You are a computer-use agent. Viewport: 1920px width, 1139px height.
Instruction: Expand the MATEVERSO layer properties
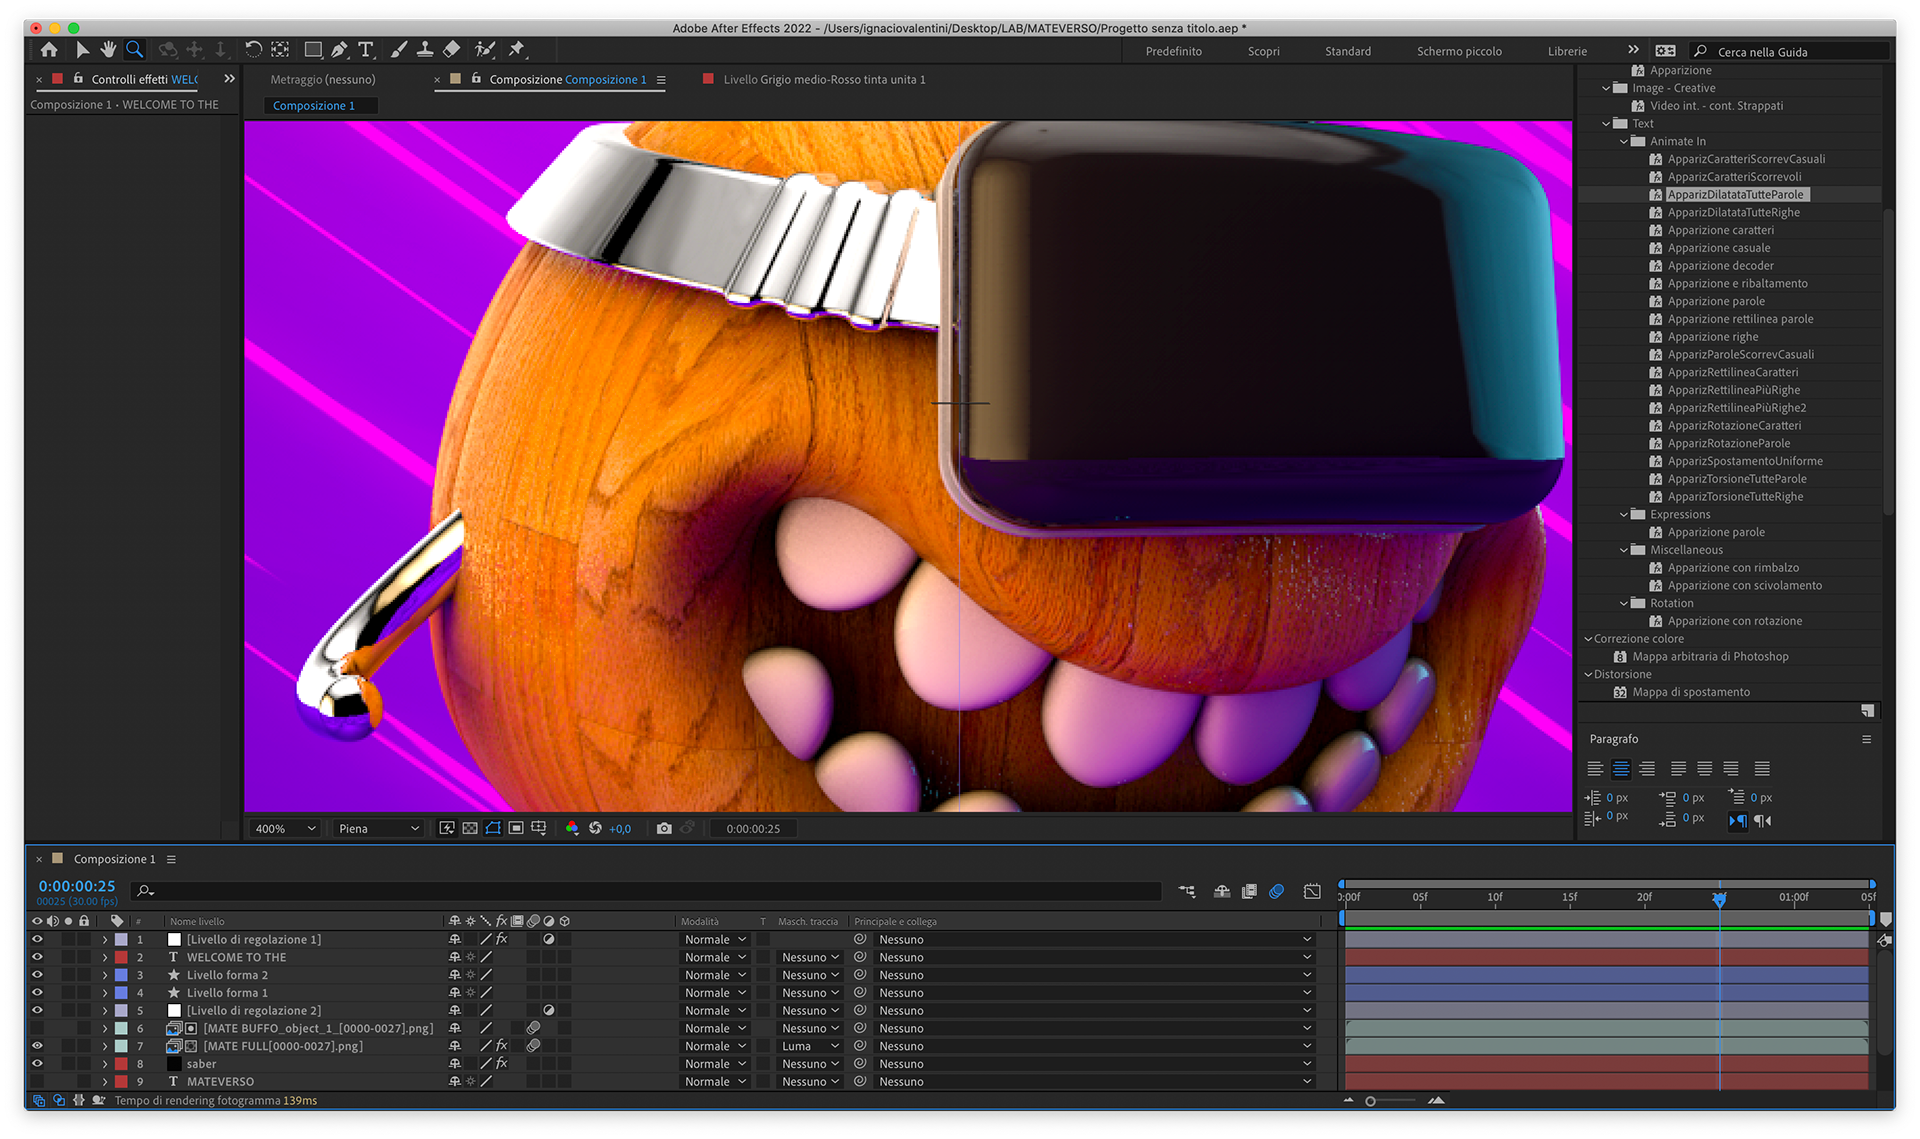click(x=105, y=1081)
